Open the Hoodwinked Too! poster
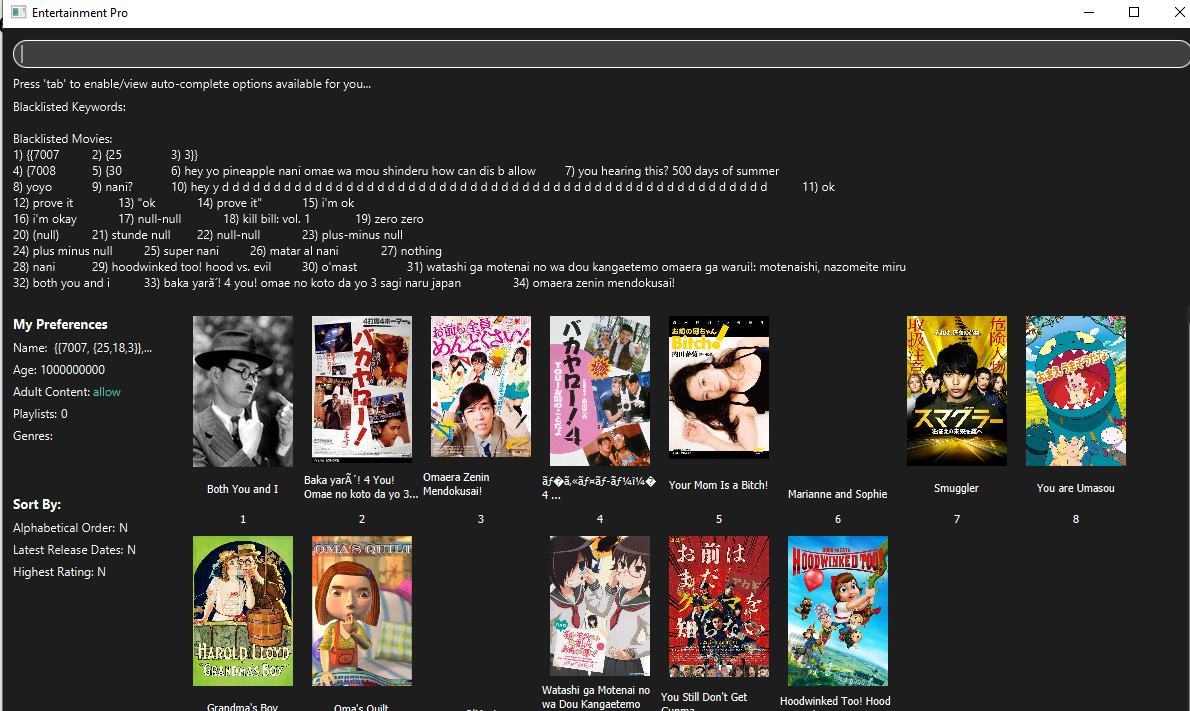This screenshot has height=711, width=1190. pyautogui.click(x=838, y=611)
